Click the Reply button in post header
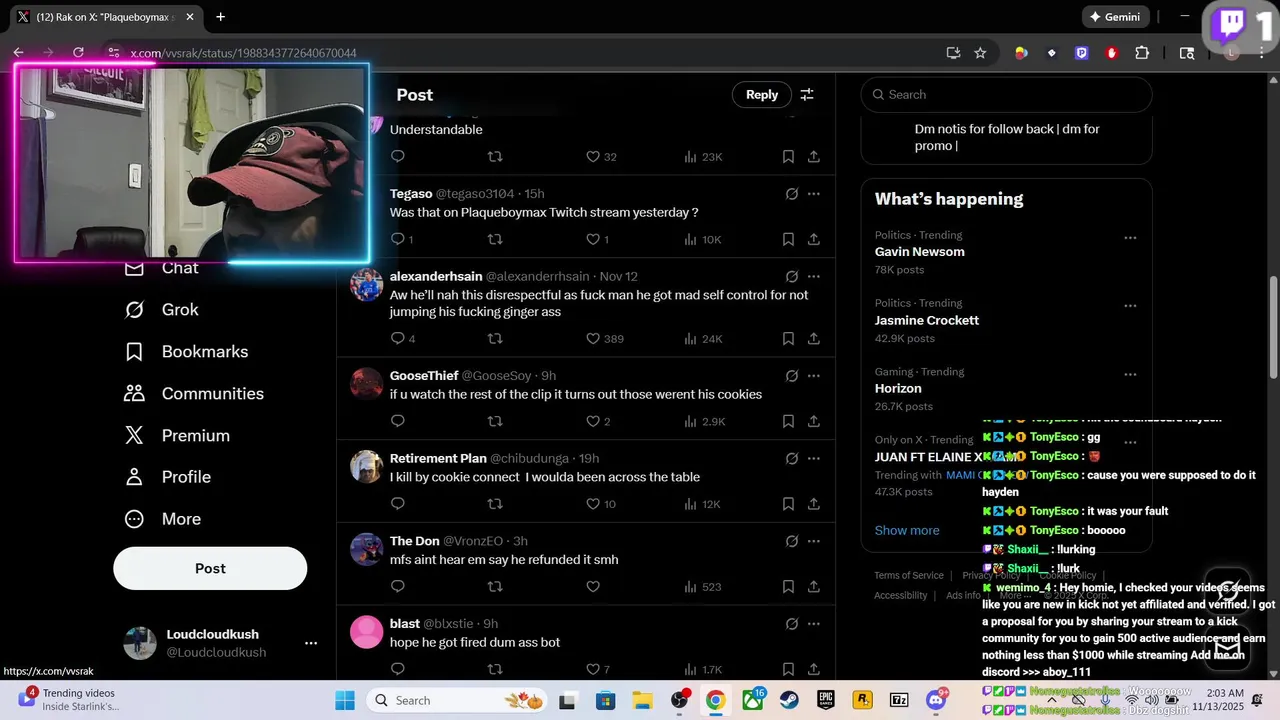Viewport: 1280px width, 720px height. pyautogui.click(x=761, y=94)
